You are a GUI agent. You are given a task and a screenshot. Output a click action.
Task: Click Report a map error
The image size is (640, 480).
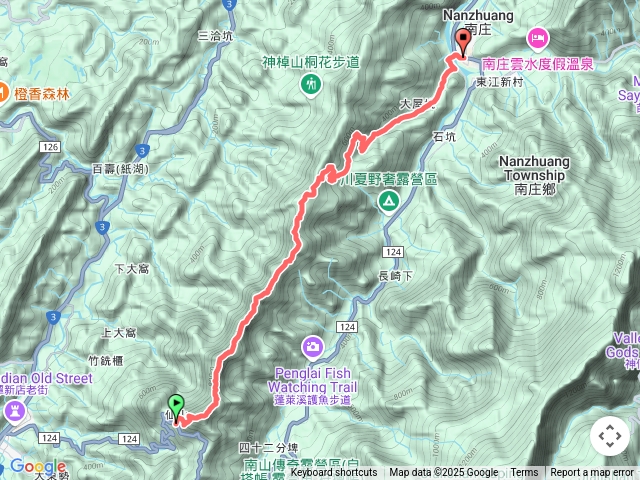[x=591, y=473]
